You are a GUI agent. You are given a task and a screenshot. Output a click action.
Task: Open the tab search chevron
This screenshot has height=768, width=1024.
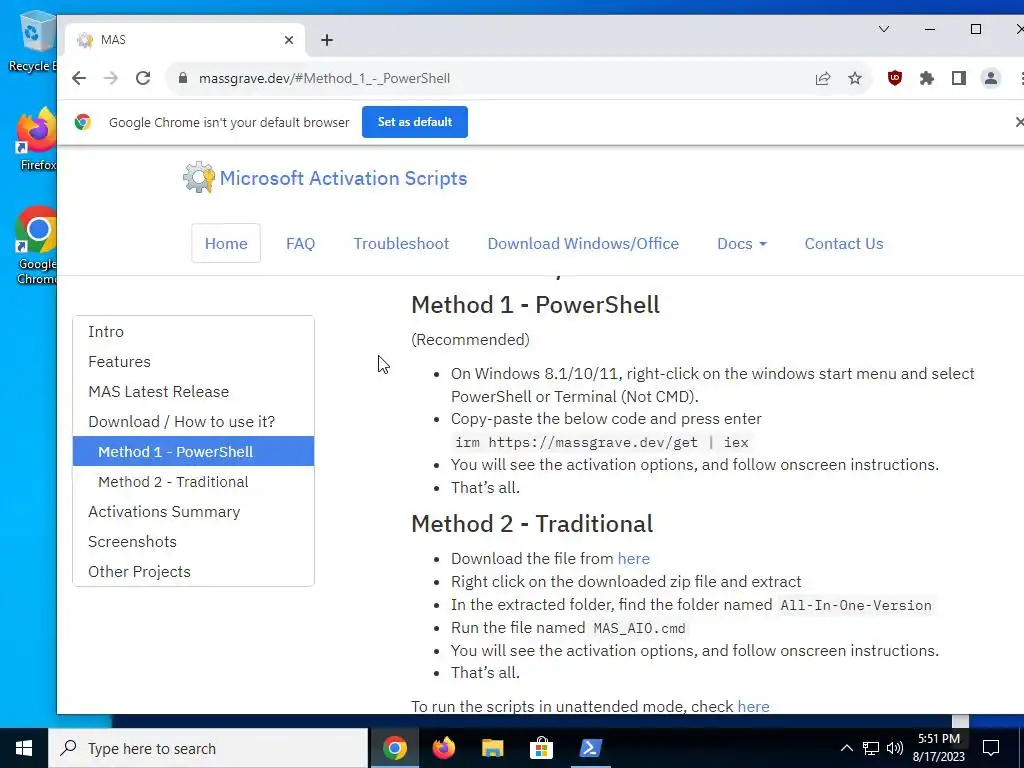pos(884,29)
